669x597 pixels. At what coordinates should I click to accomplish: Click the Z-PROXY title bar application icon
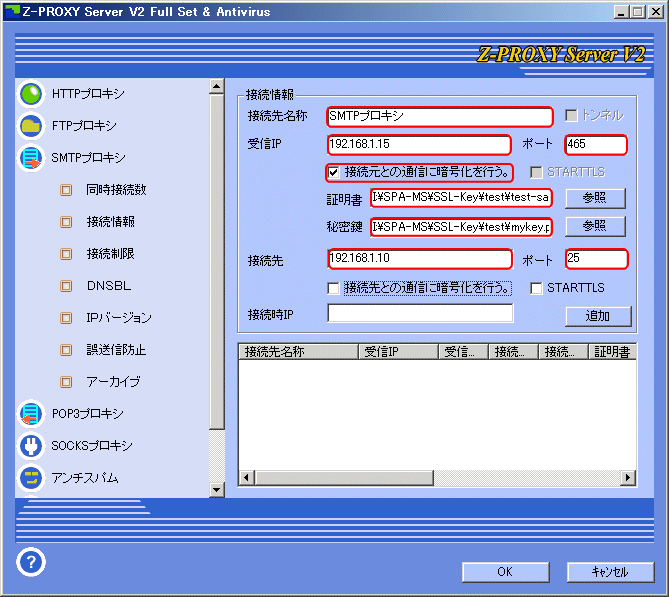12,12
